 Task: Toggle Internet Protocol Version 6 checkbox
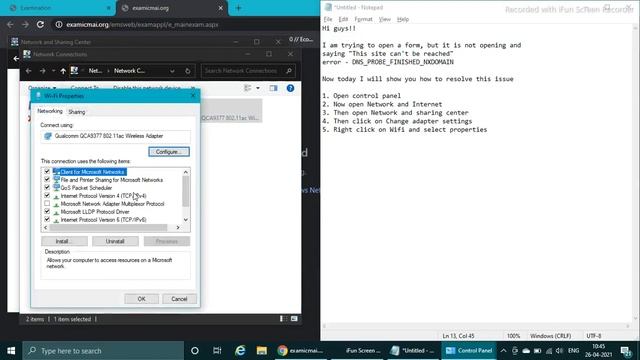click(47, 219)
